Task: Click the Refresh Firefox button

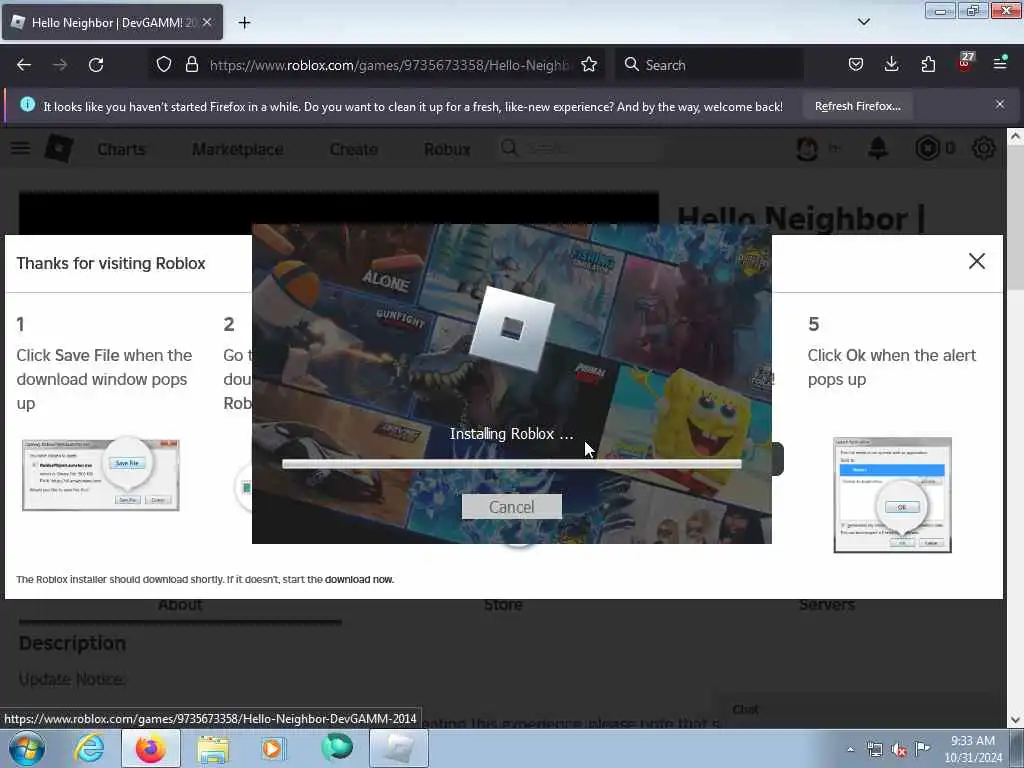Action: pyautogui.click(x=857, y=106)
